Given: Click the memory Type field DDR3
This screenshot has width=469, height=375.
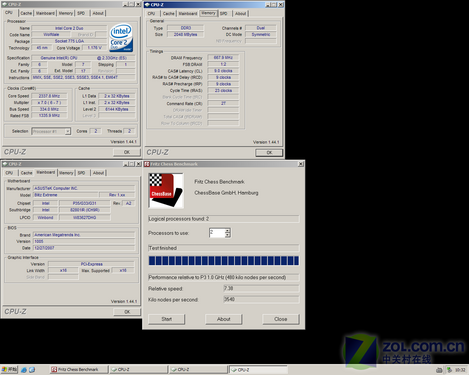Looking at the screenshot, I should coord(186,28).
